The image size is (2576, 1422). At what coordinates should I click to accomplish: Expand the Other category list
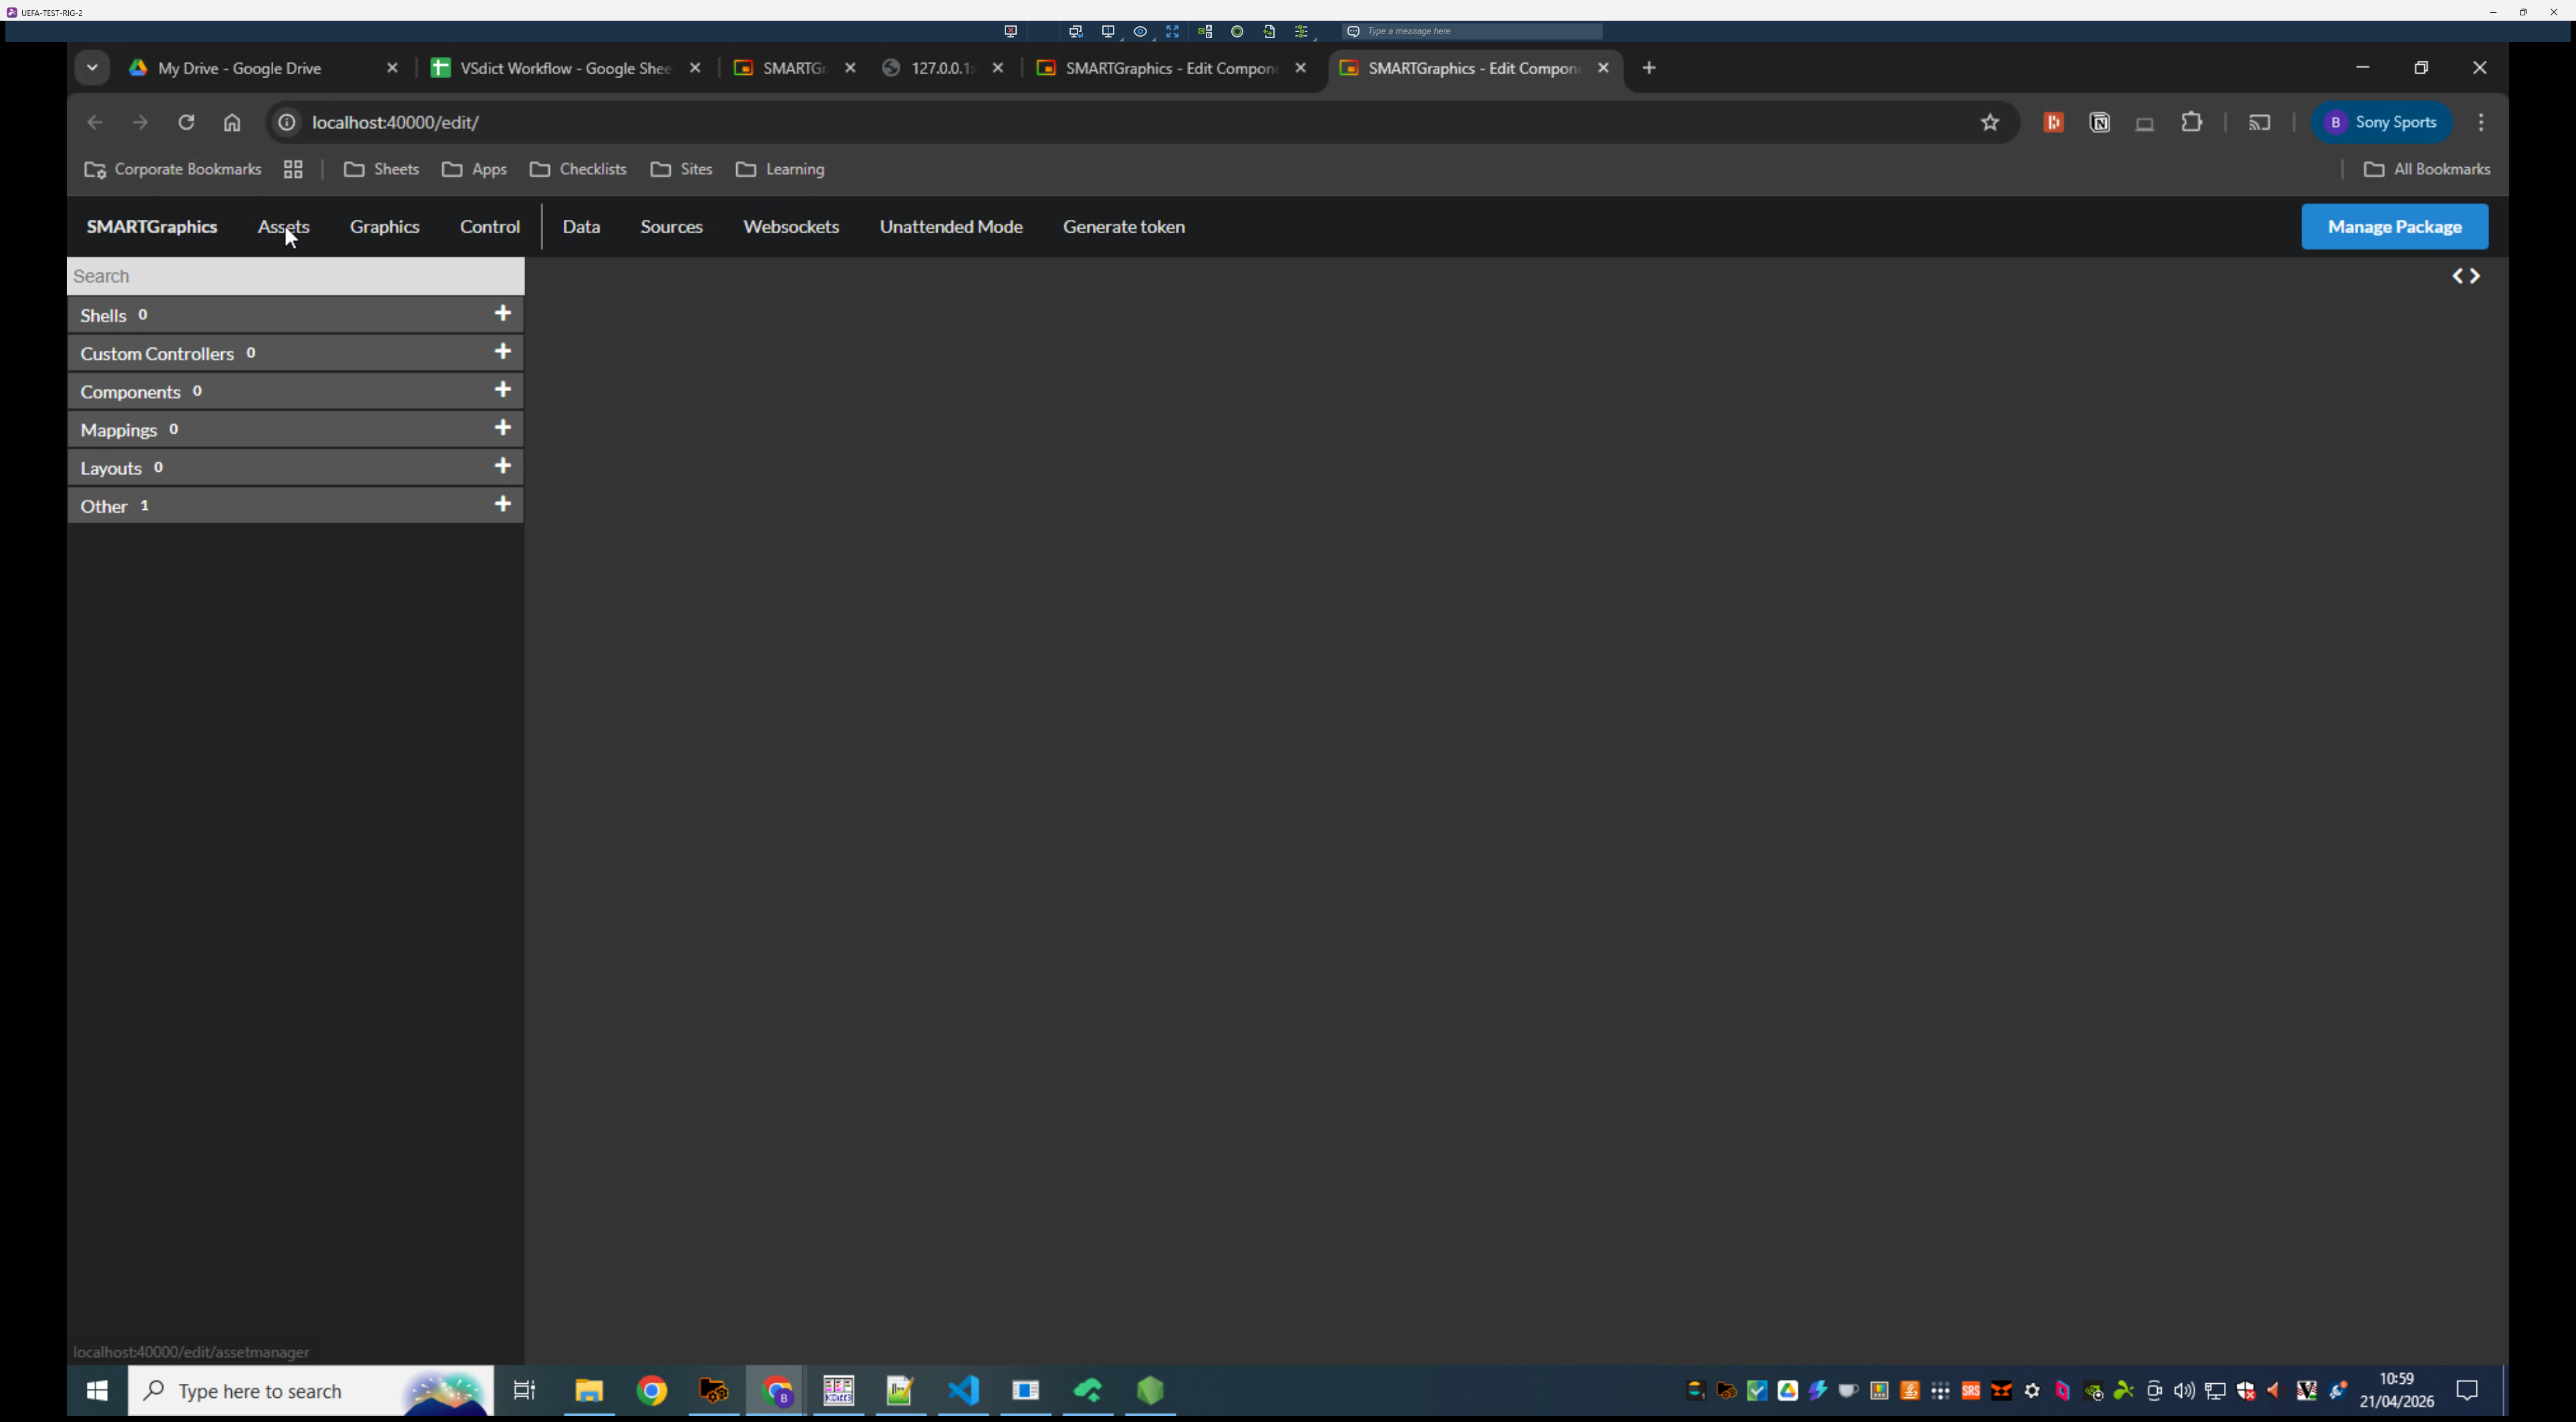tap(104, 506)
